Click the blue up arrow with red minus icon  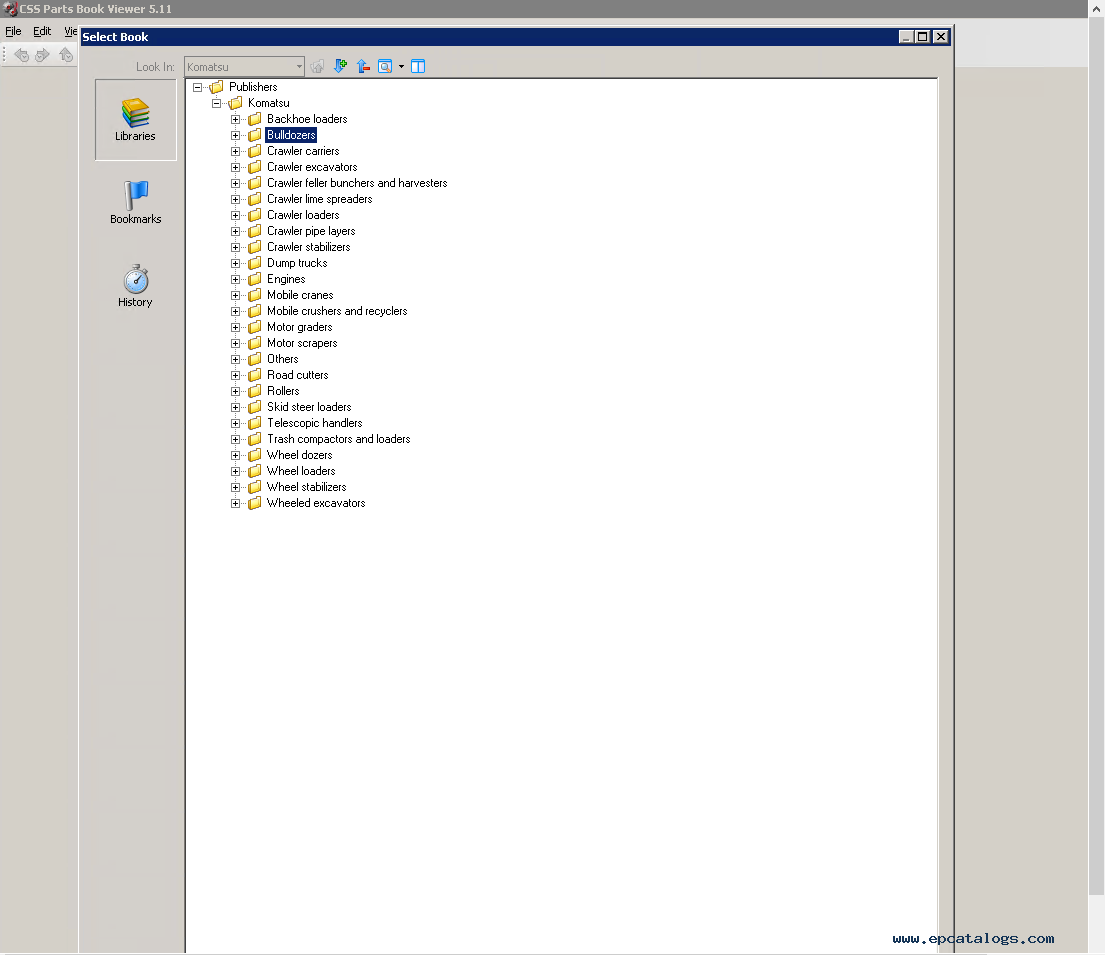(x=363, y=66)
